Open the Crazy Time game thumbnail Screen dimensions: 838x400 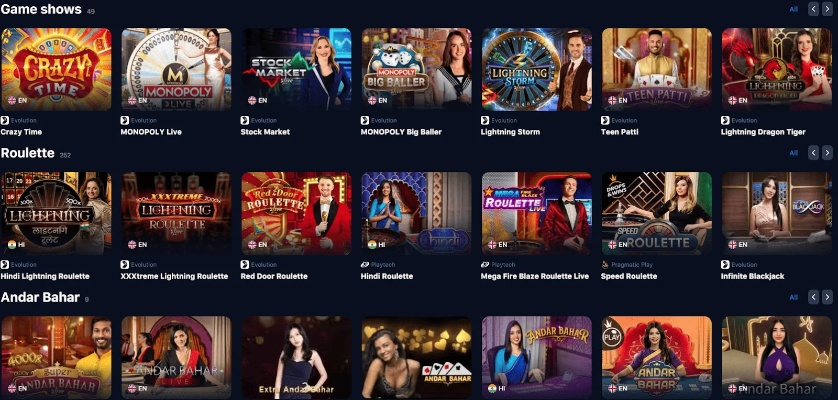click(56, 69)
